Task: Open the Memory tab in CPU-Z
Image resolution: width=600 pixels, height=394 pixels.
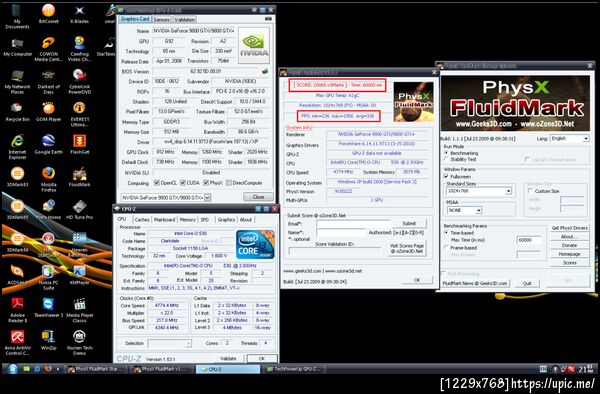Action: pyautogui.click(x=188, y=220)
